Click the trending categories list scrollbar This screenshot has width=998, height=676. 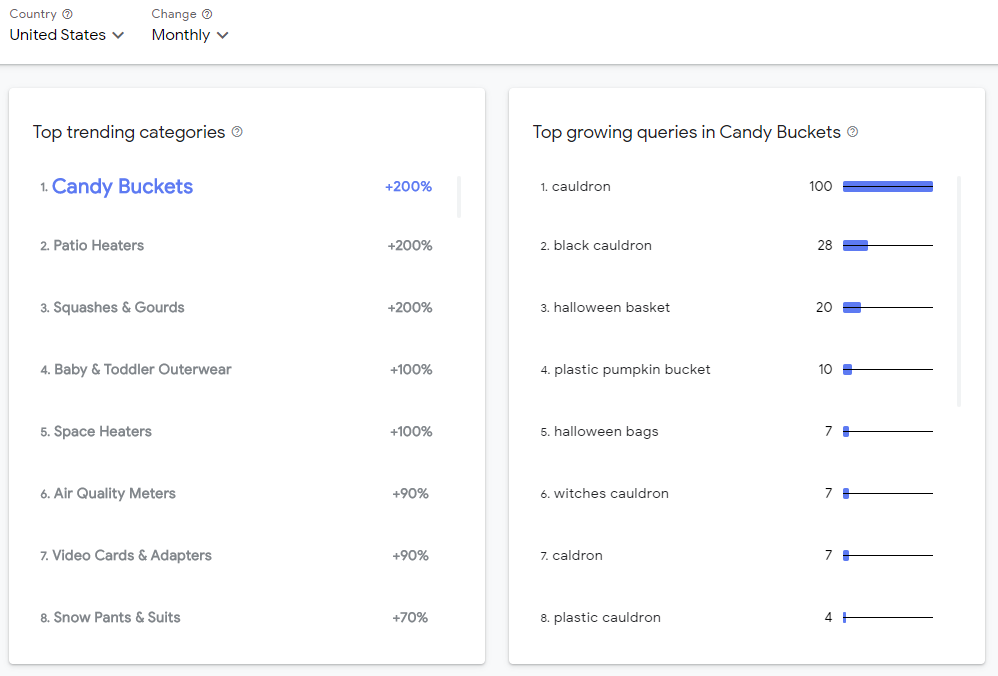click(x=459, y=197)
